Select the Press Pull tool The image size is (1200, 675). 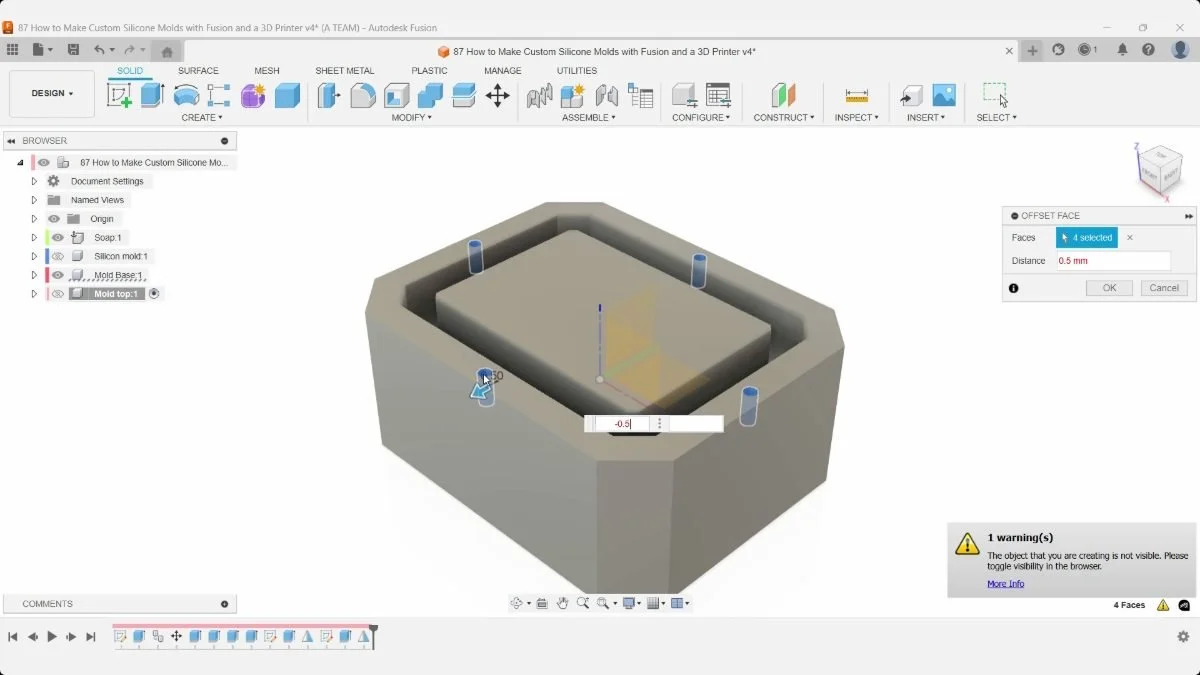point(329,95)
